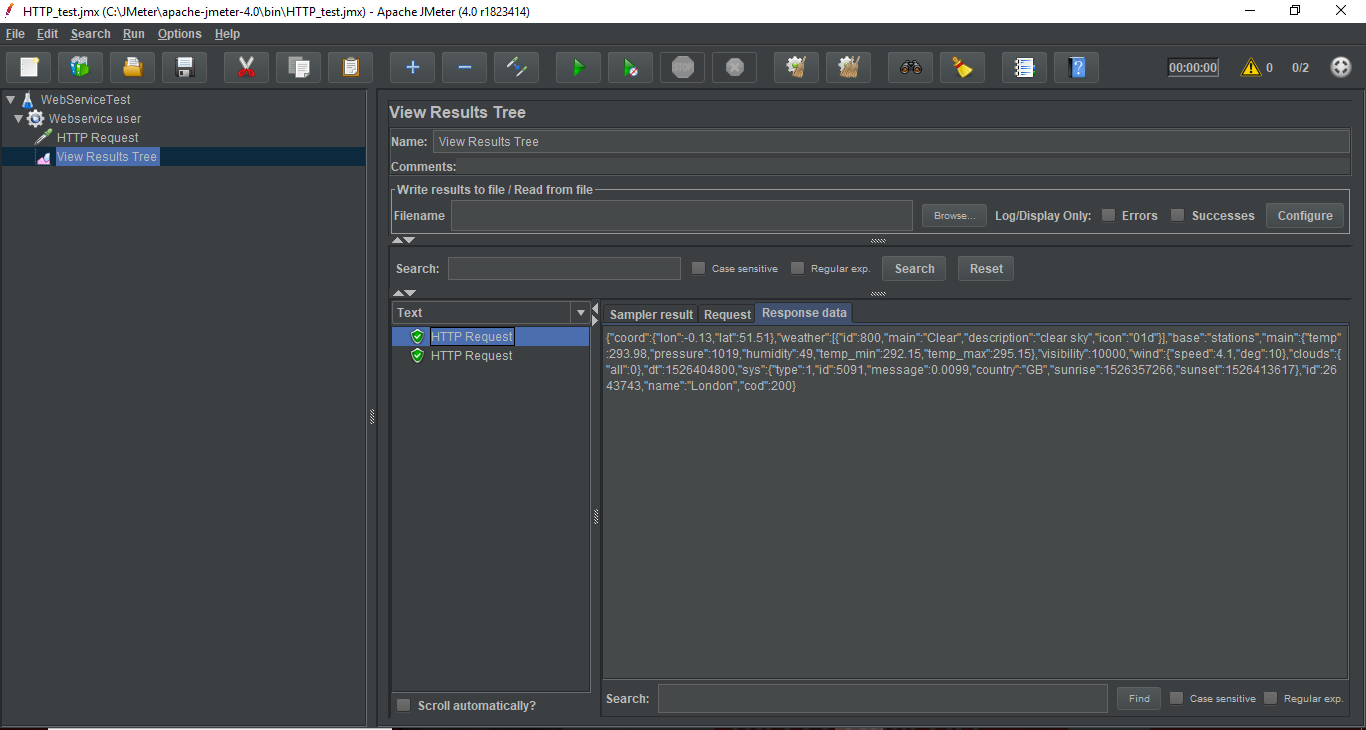Collapse the WebServiceTest tree node

pos(10,100)
